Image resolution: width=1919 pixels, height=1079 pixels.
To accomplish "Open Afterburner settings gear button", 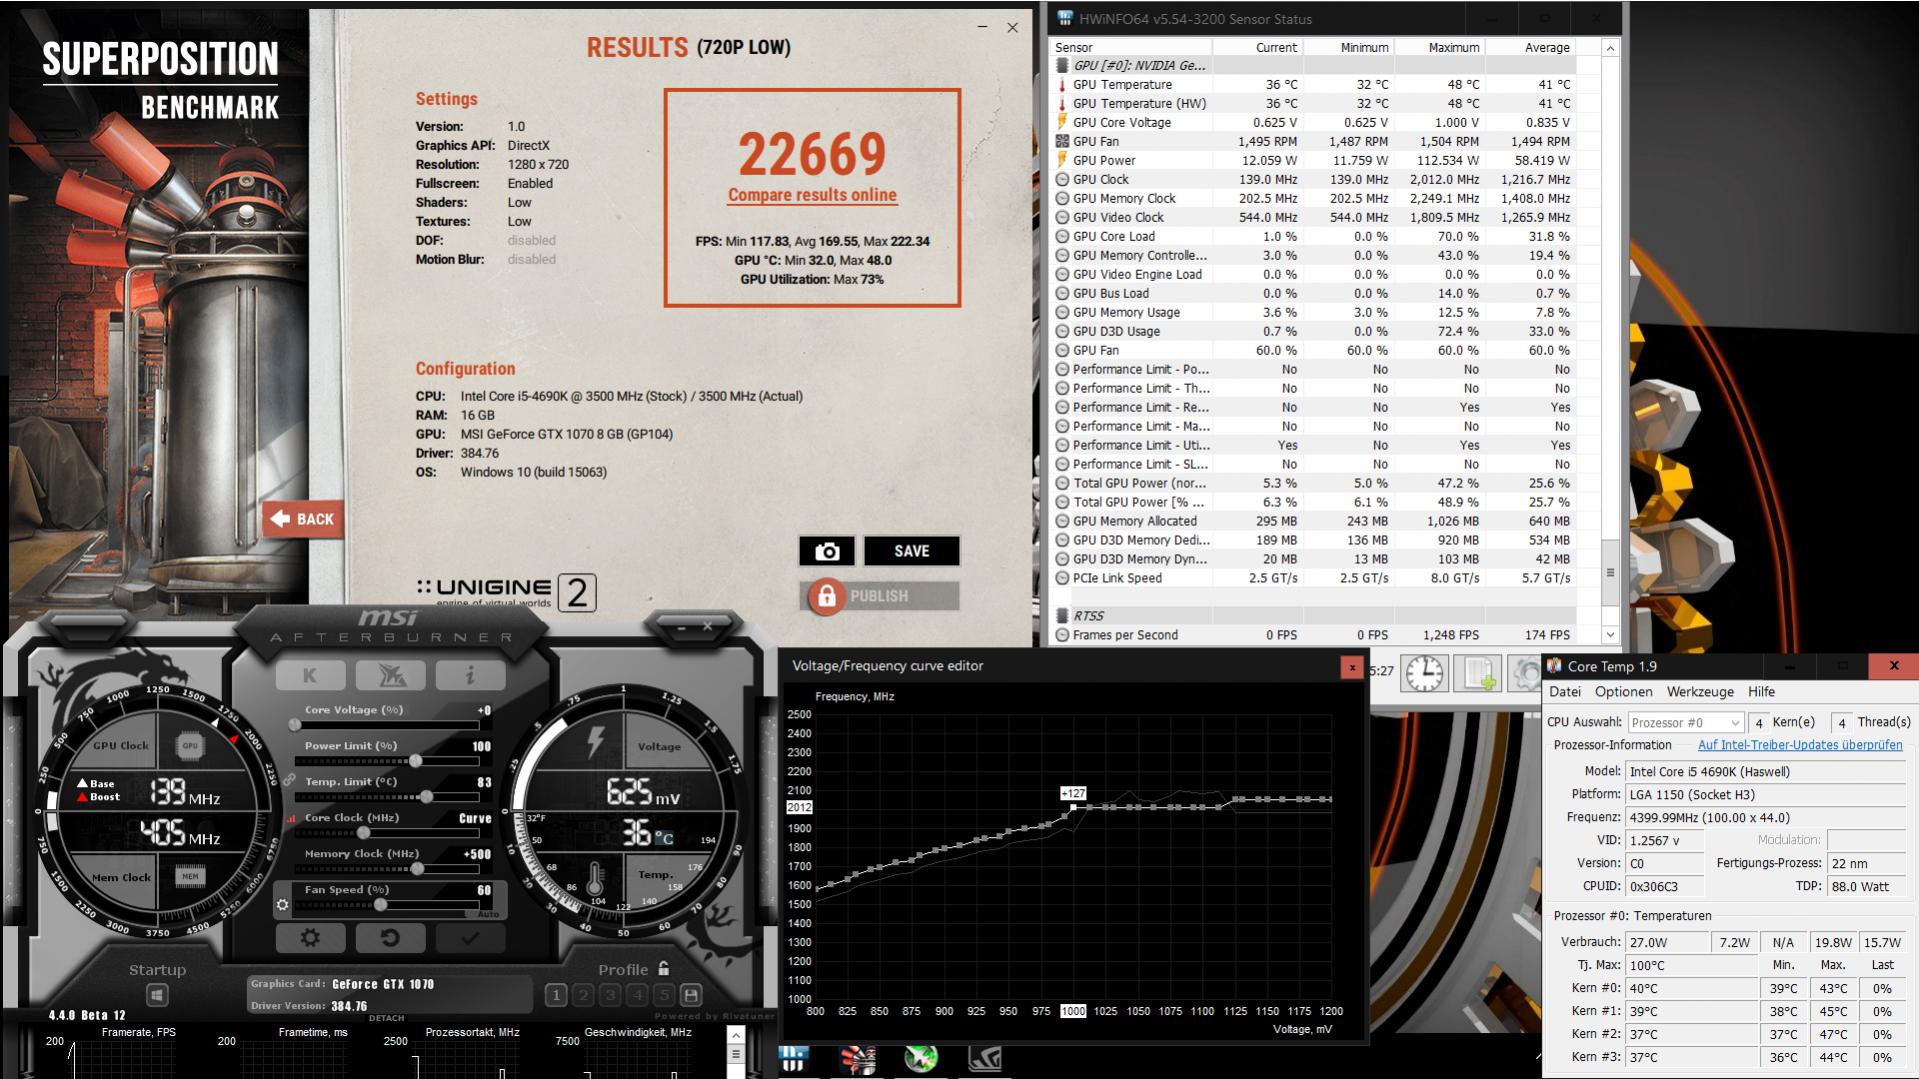I will 310,938.
